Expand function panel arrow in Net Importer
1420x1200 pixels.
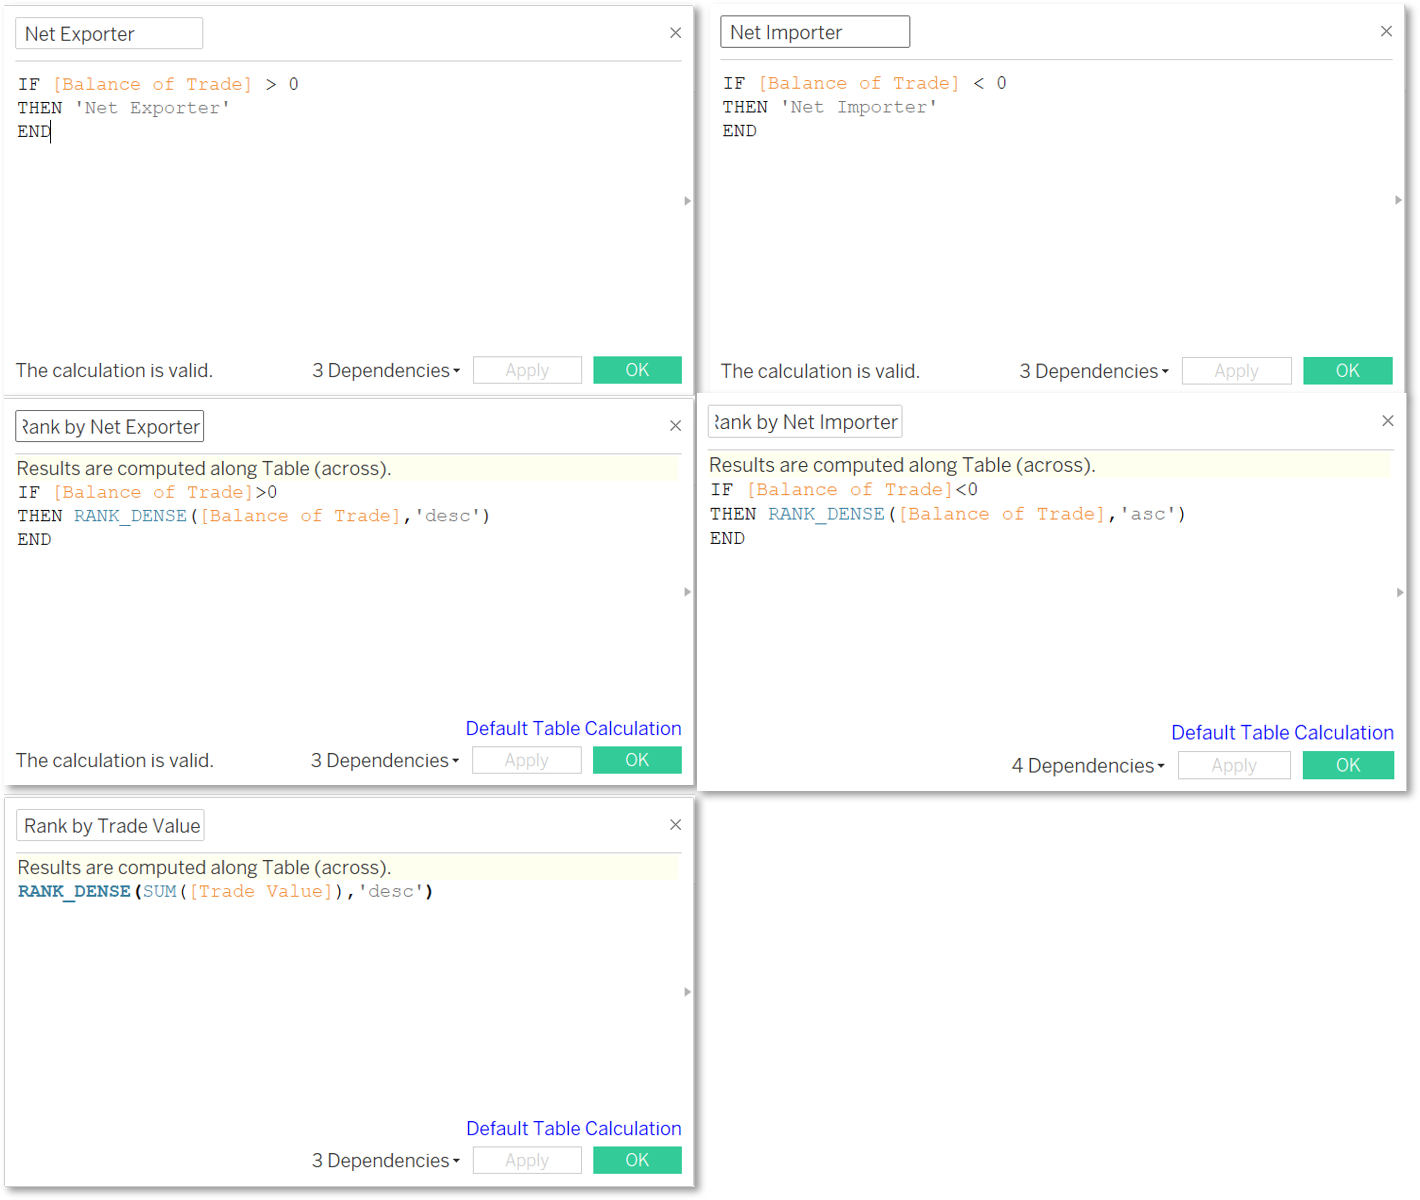1398,200
